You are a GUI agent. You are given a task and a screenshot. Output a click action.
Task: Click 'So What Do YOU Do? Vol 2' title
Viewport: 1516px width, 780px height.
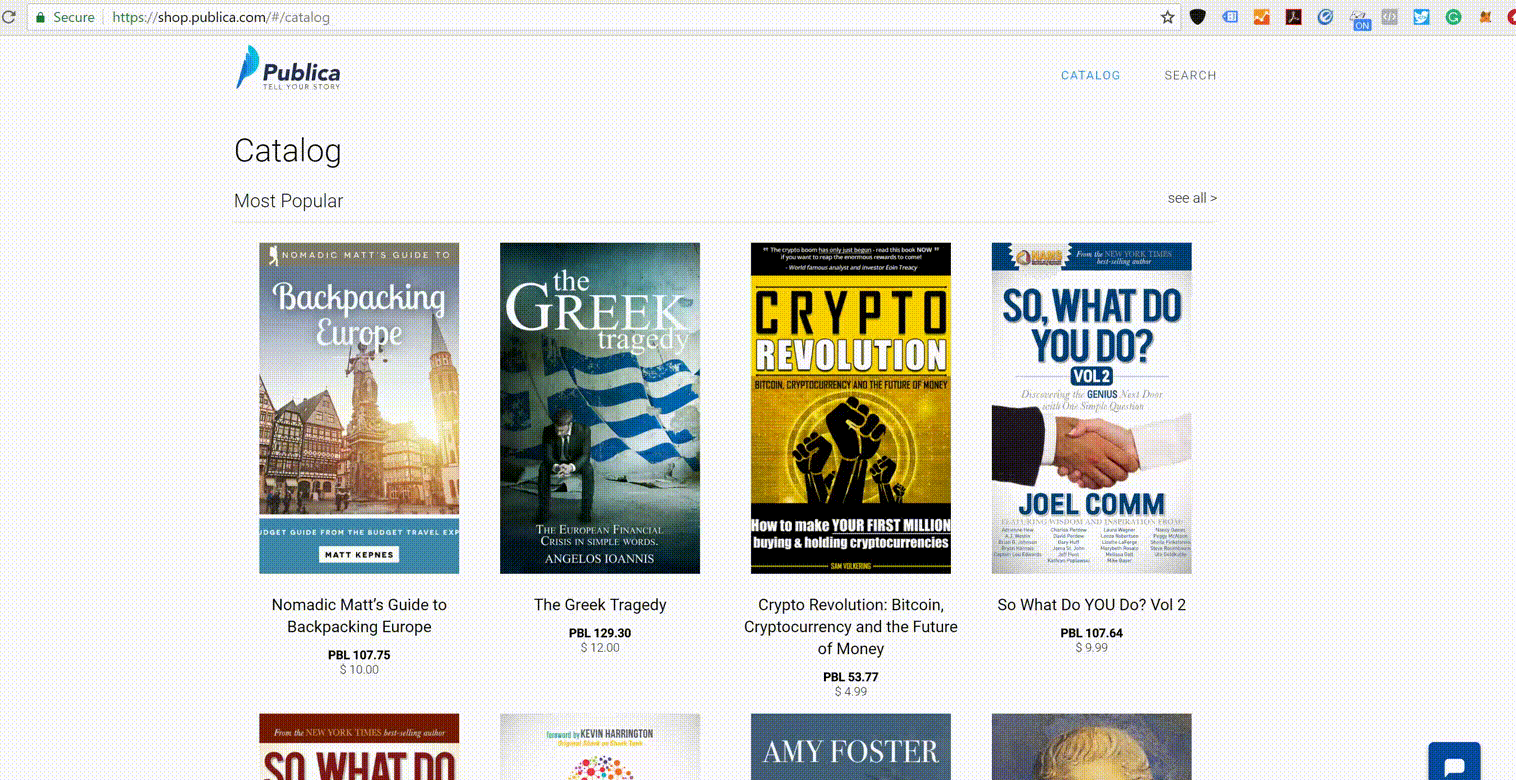(x=1092, y=605)
